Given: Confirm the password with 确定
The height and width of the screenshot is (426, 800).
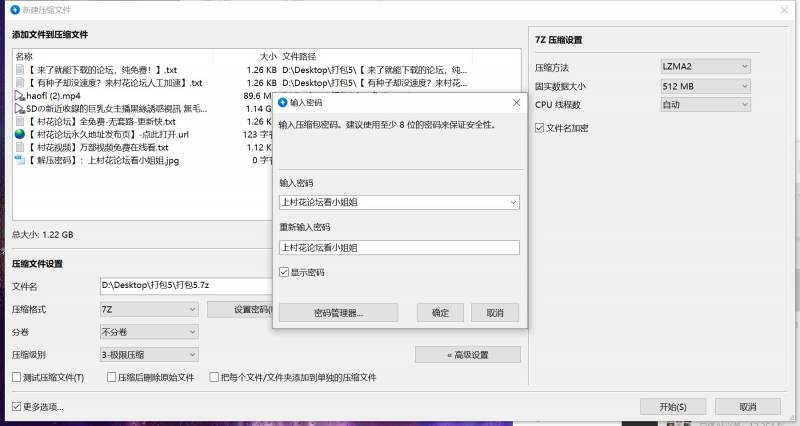Looking at the screenshot, I should point(440,313).
